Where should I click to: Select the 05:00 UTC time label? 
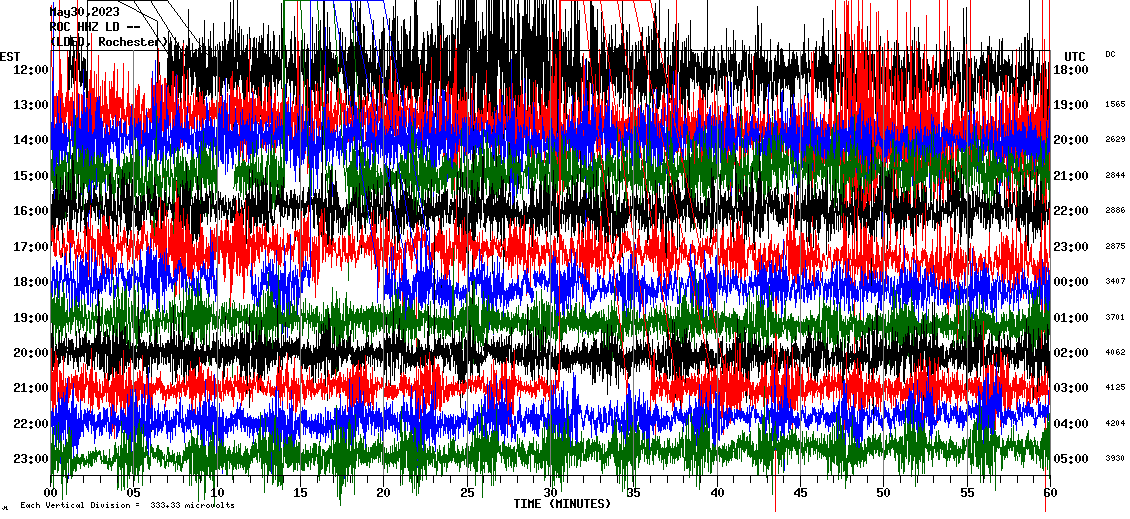1071,459
